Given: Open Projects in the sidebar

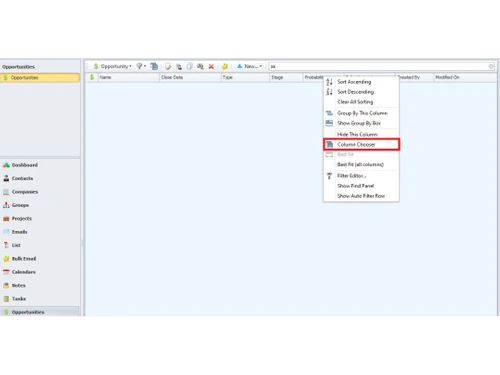Looking at the screenshot, I should pyautogui.click(x=40, y=218).
